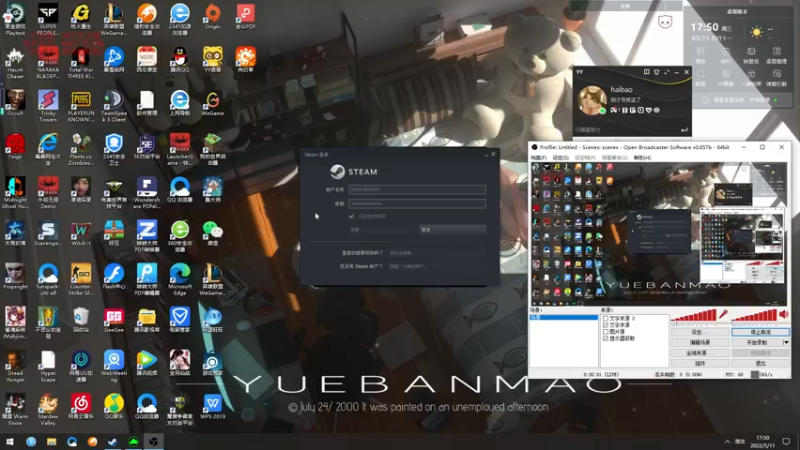Select the highlighted scene in OBS scene list
This screenshot has height=450, width=800.
[x=564, y=317]
